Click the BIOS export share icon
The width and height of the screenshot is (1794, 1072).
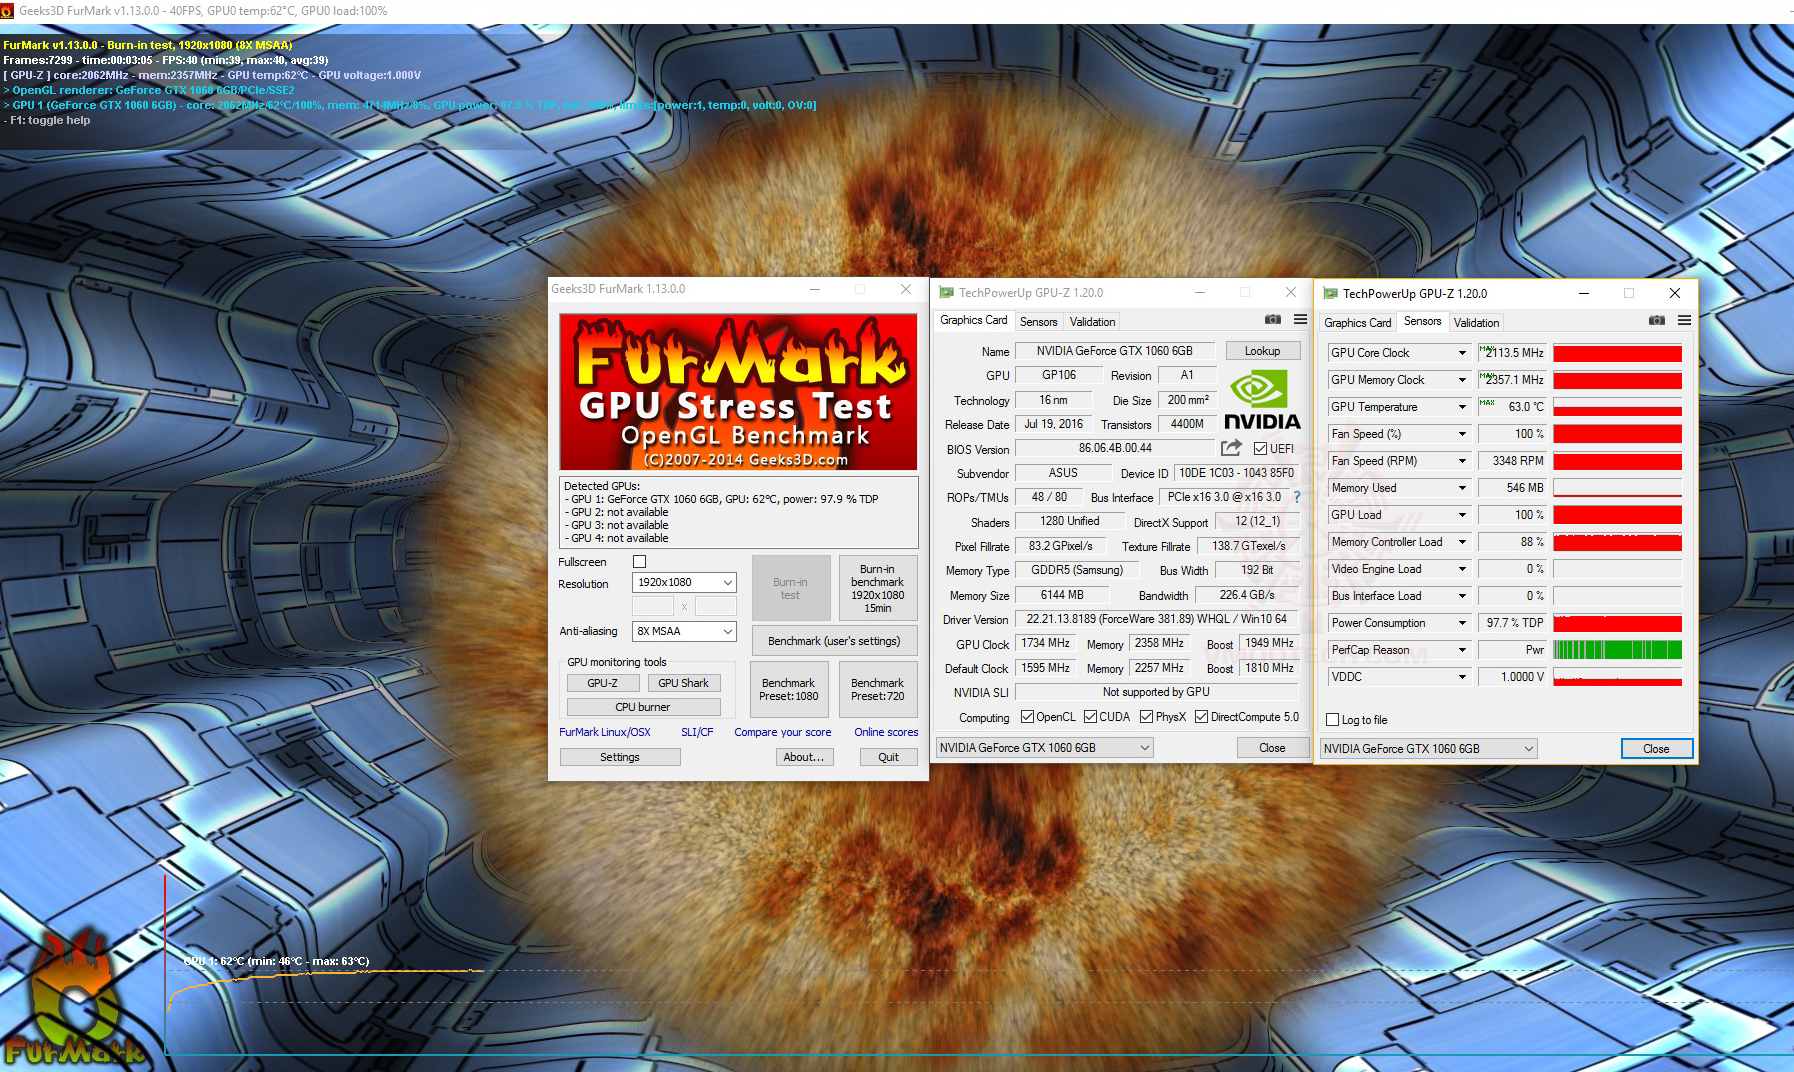click(1231, 448)
